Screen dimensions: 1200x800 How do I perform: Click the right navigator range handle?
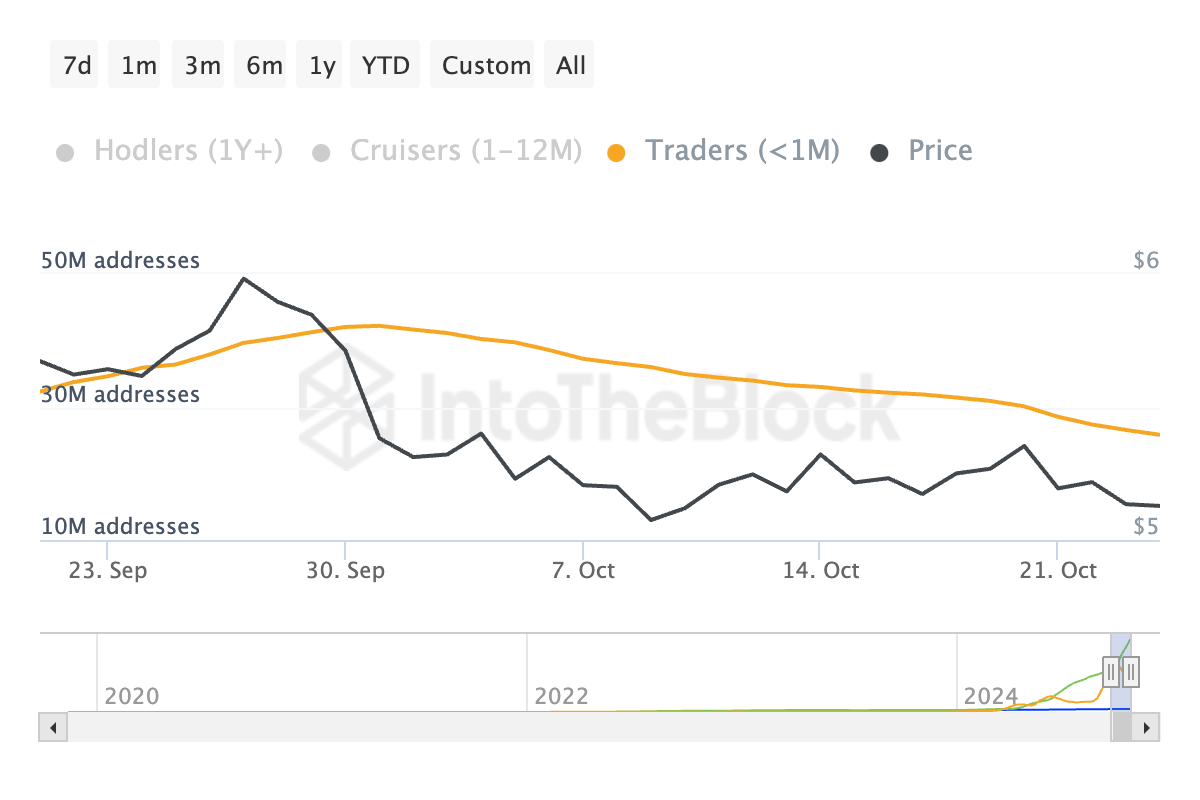(1132, 669)
